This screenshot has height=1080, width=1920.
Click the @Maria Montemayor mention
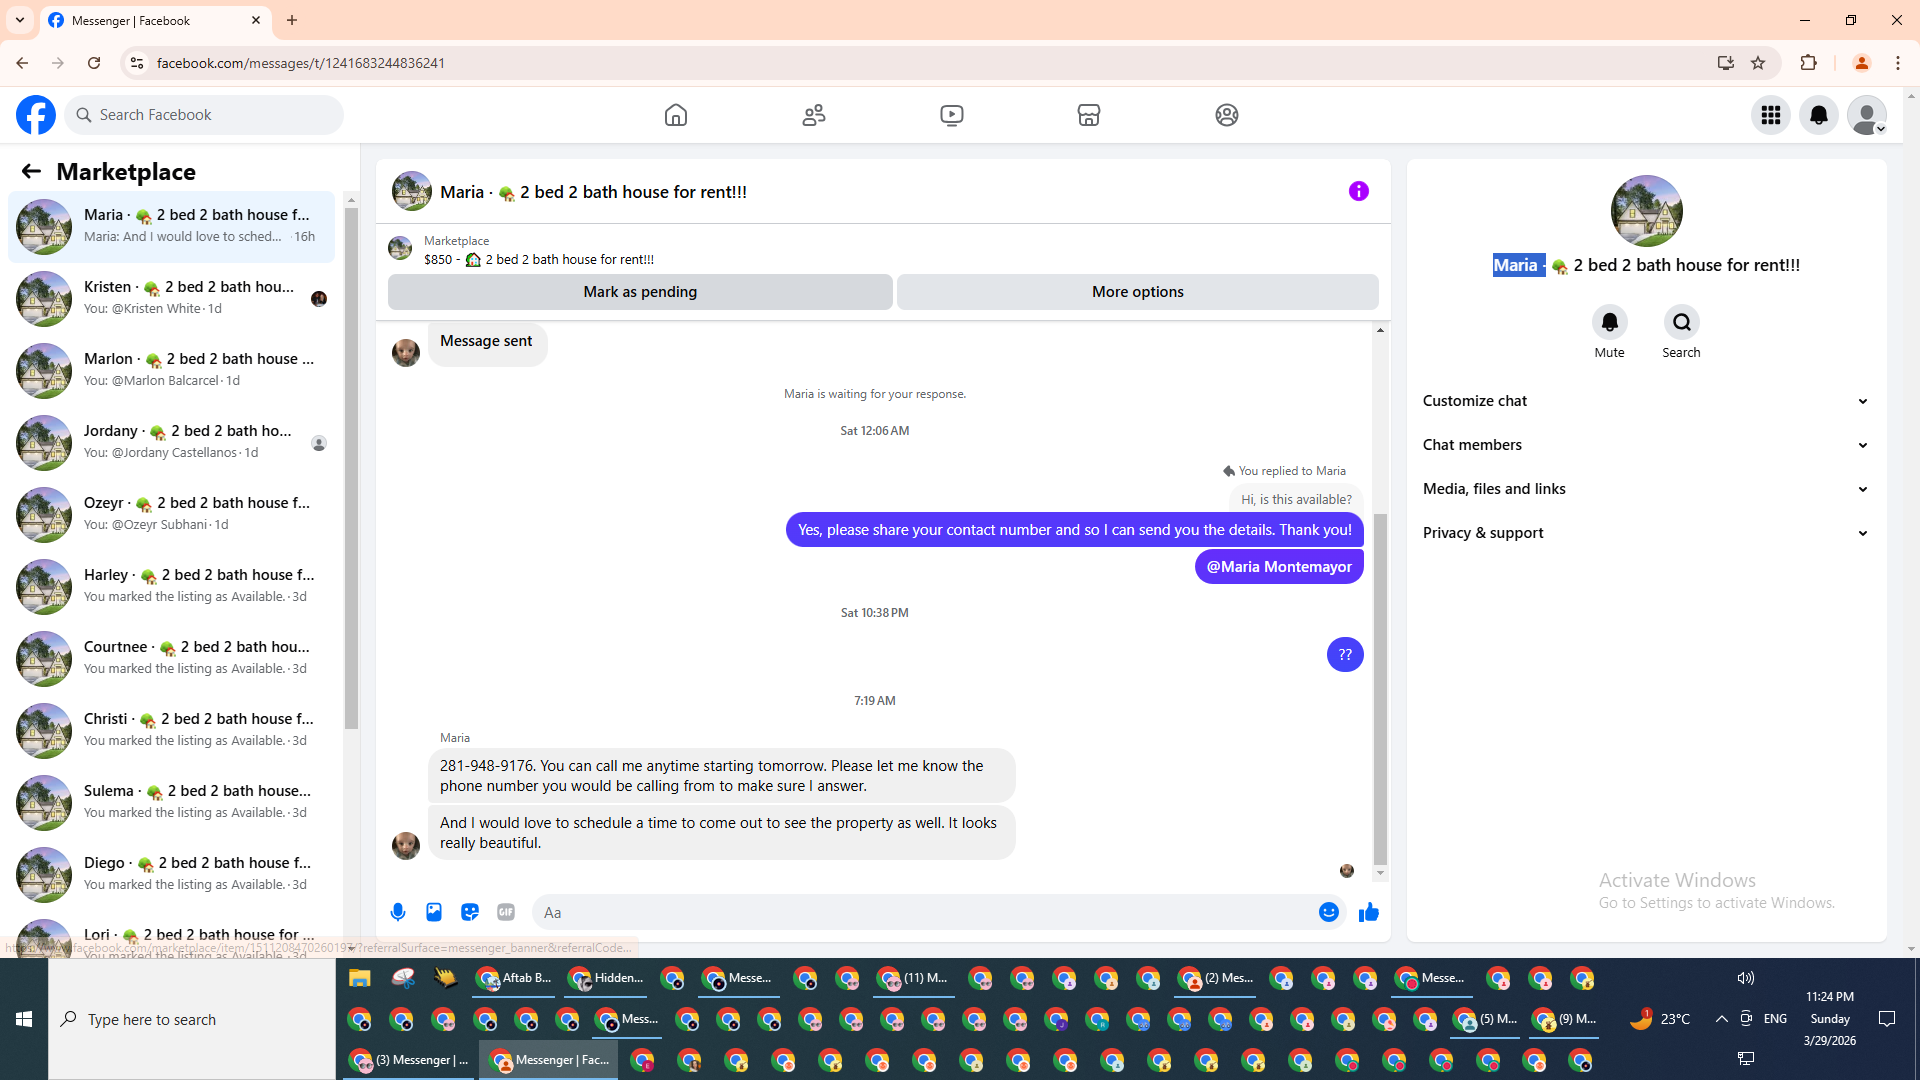click(1279, 567)
